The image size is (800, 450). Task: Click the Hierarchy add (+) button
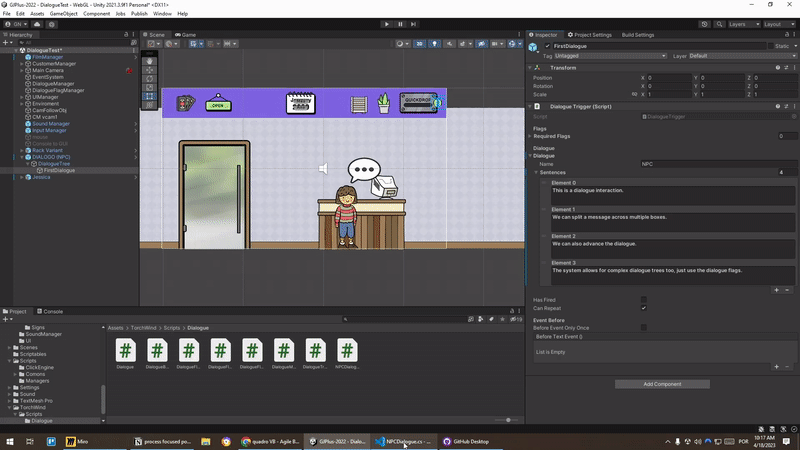[x=7, y=42]
